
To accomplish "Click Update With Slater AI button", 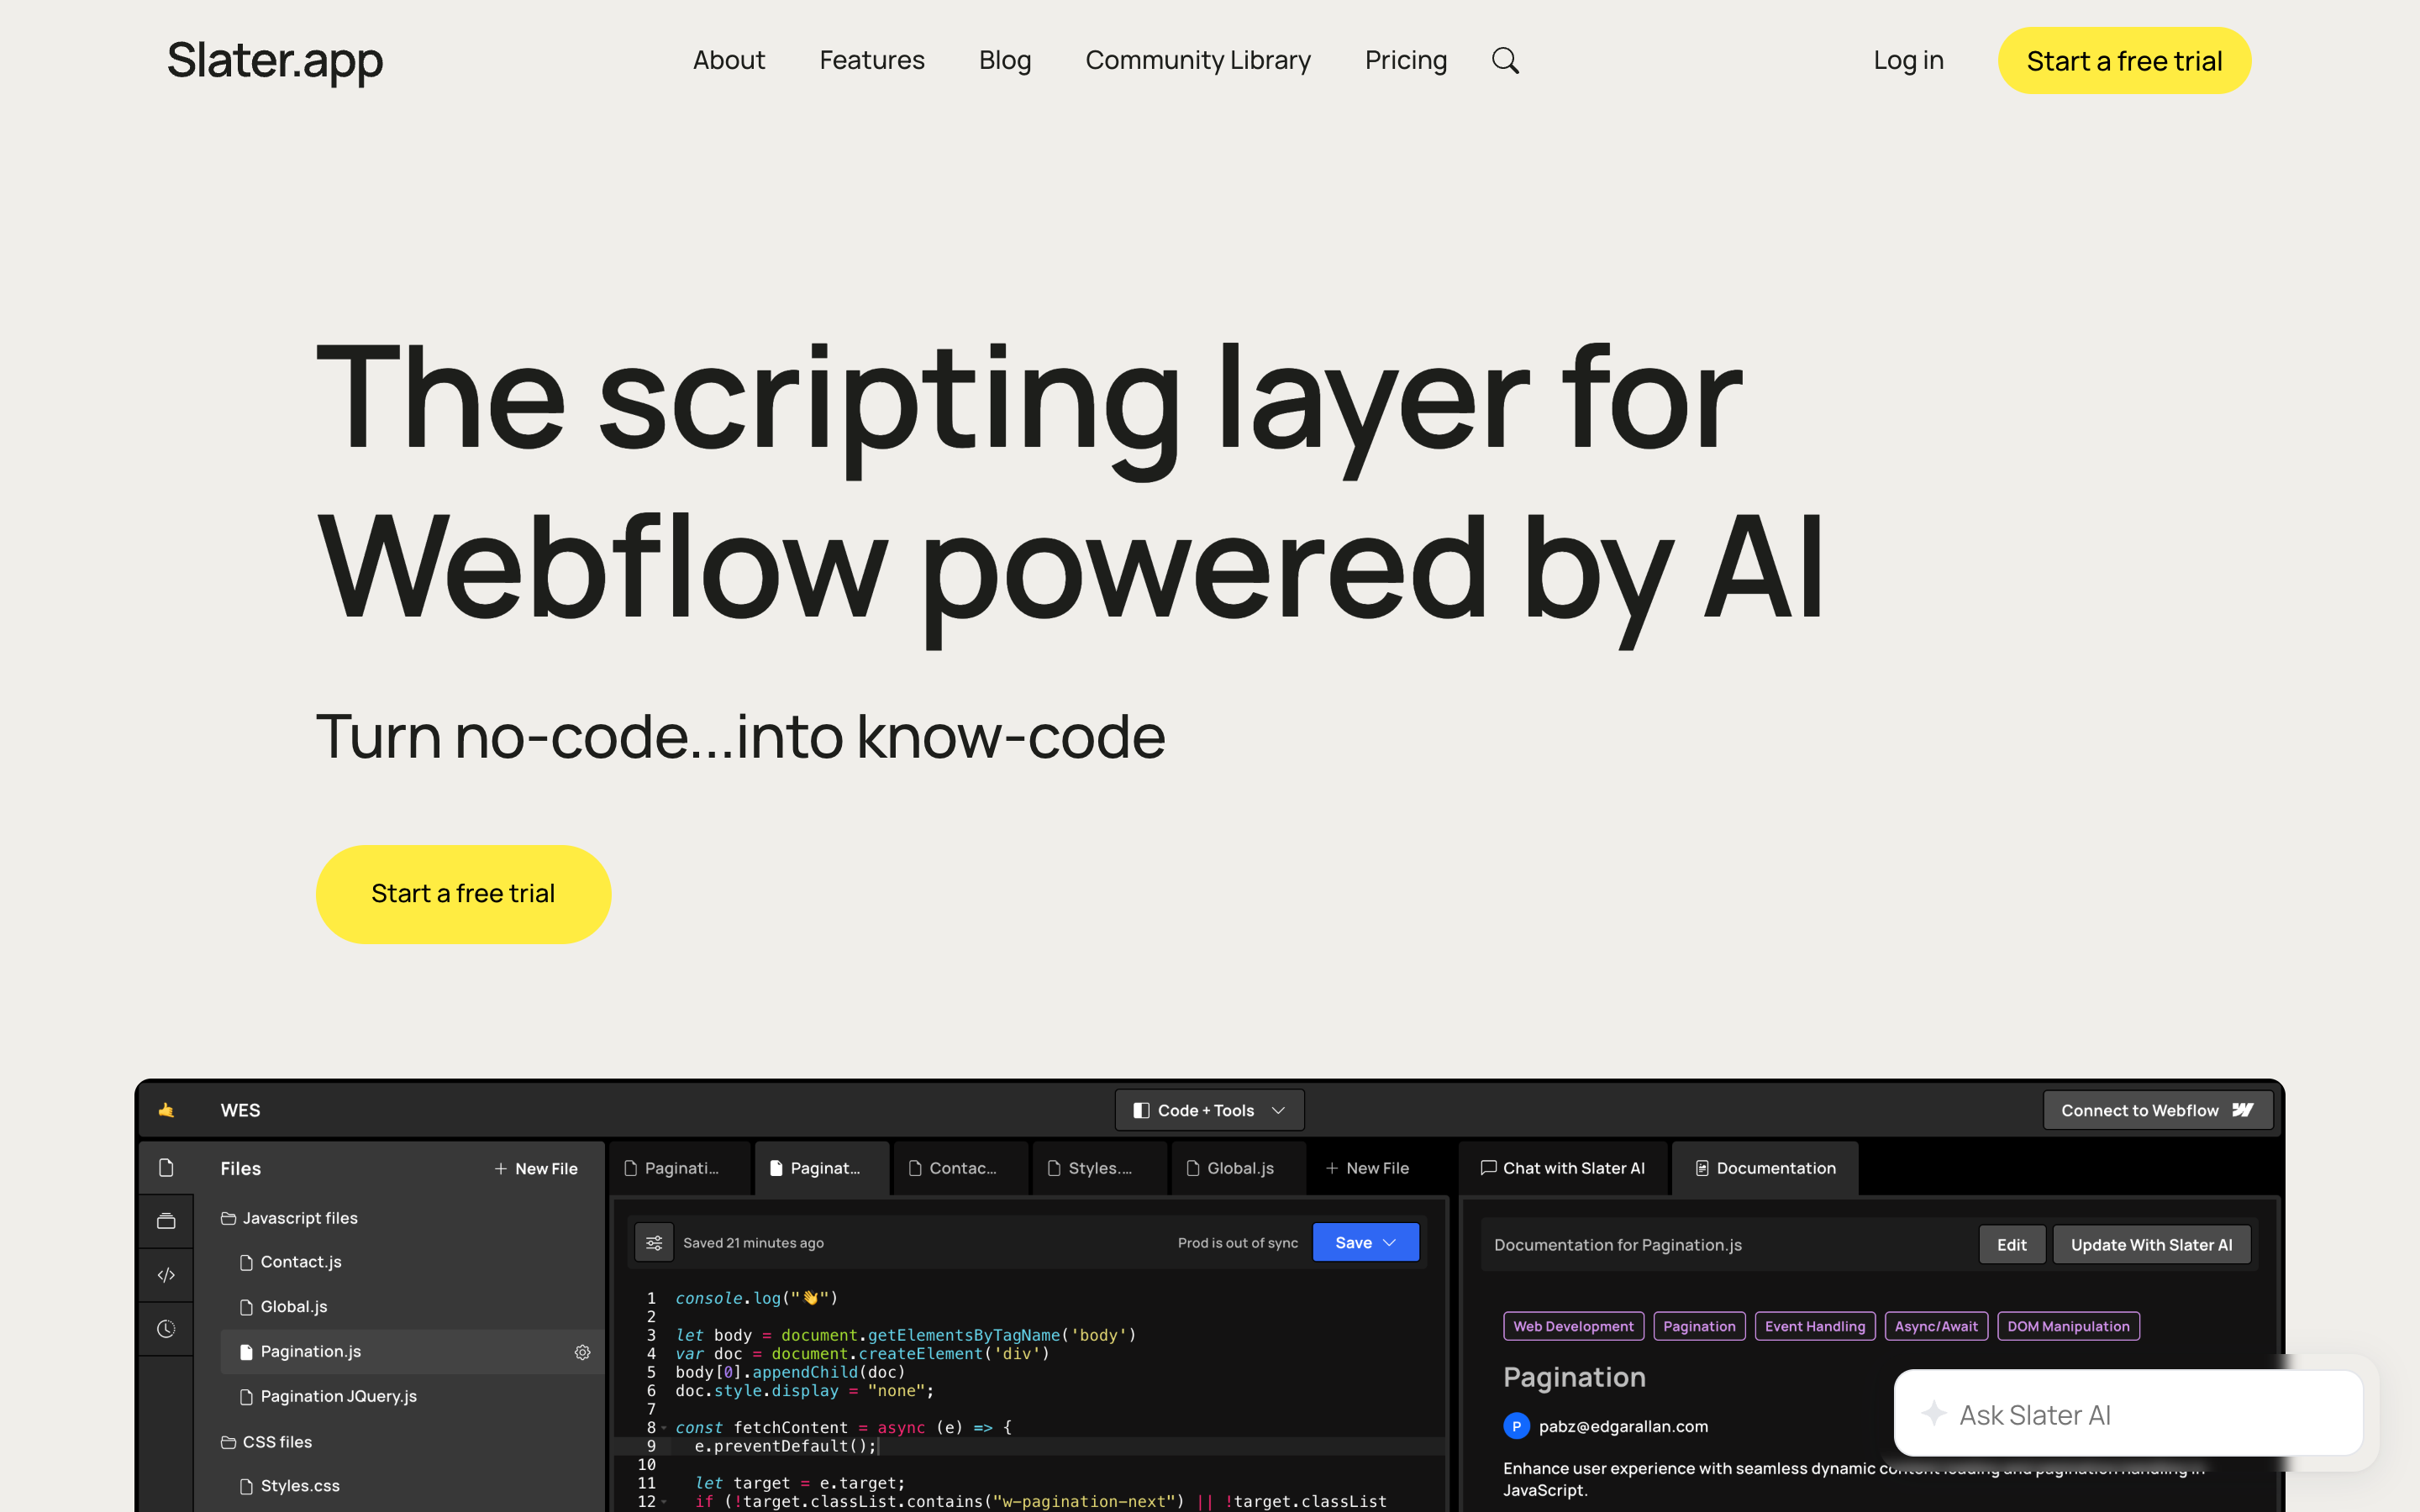I will tap(2151, 1245).
